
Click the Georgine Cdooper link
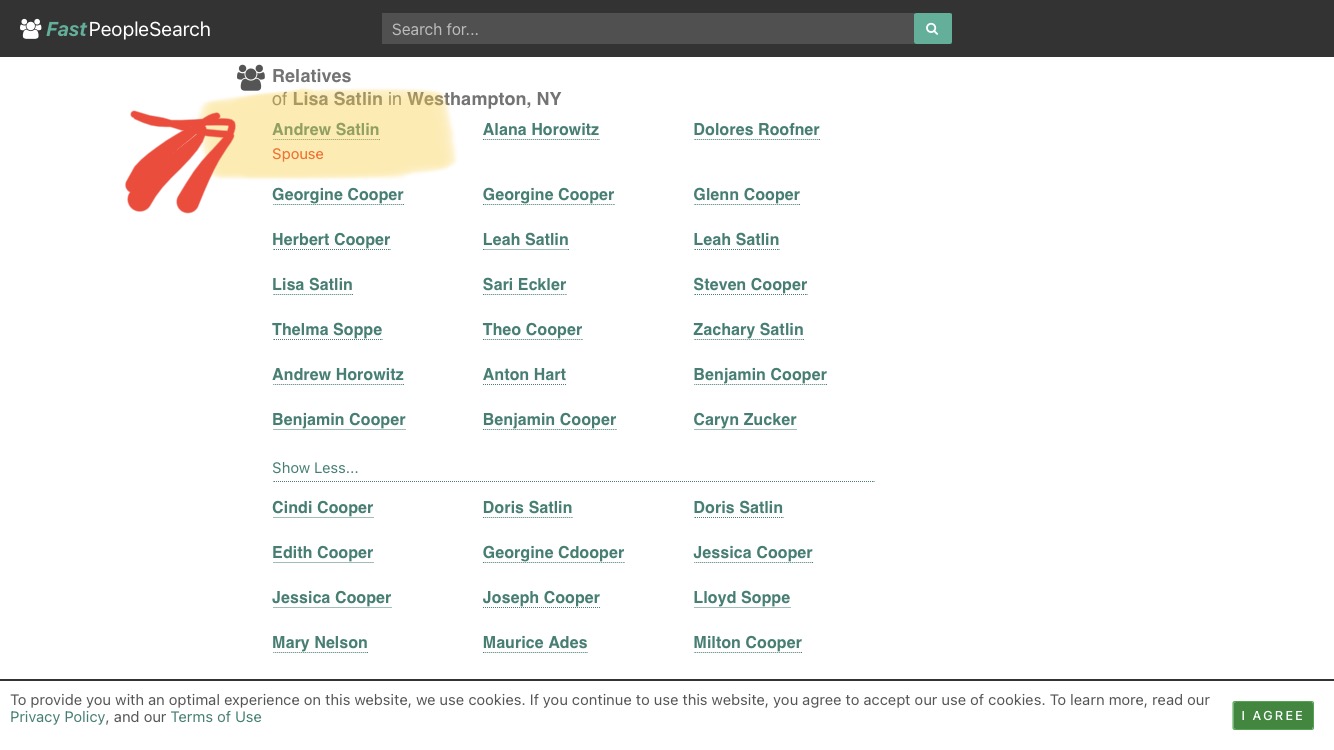point(553,552)
